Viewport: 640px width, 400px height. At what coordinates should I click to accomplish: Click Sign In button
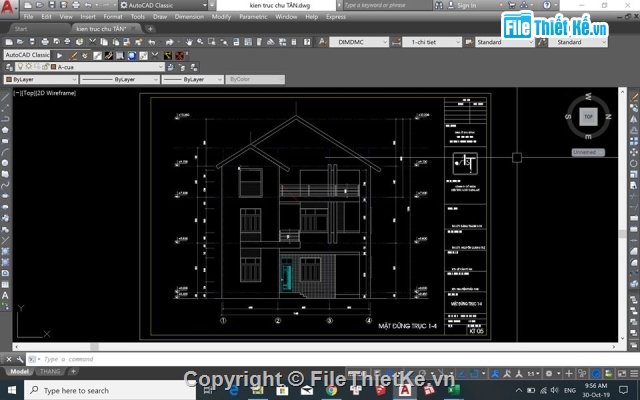pos(467,5)
